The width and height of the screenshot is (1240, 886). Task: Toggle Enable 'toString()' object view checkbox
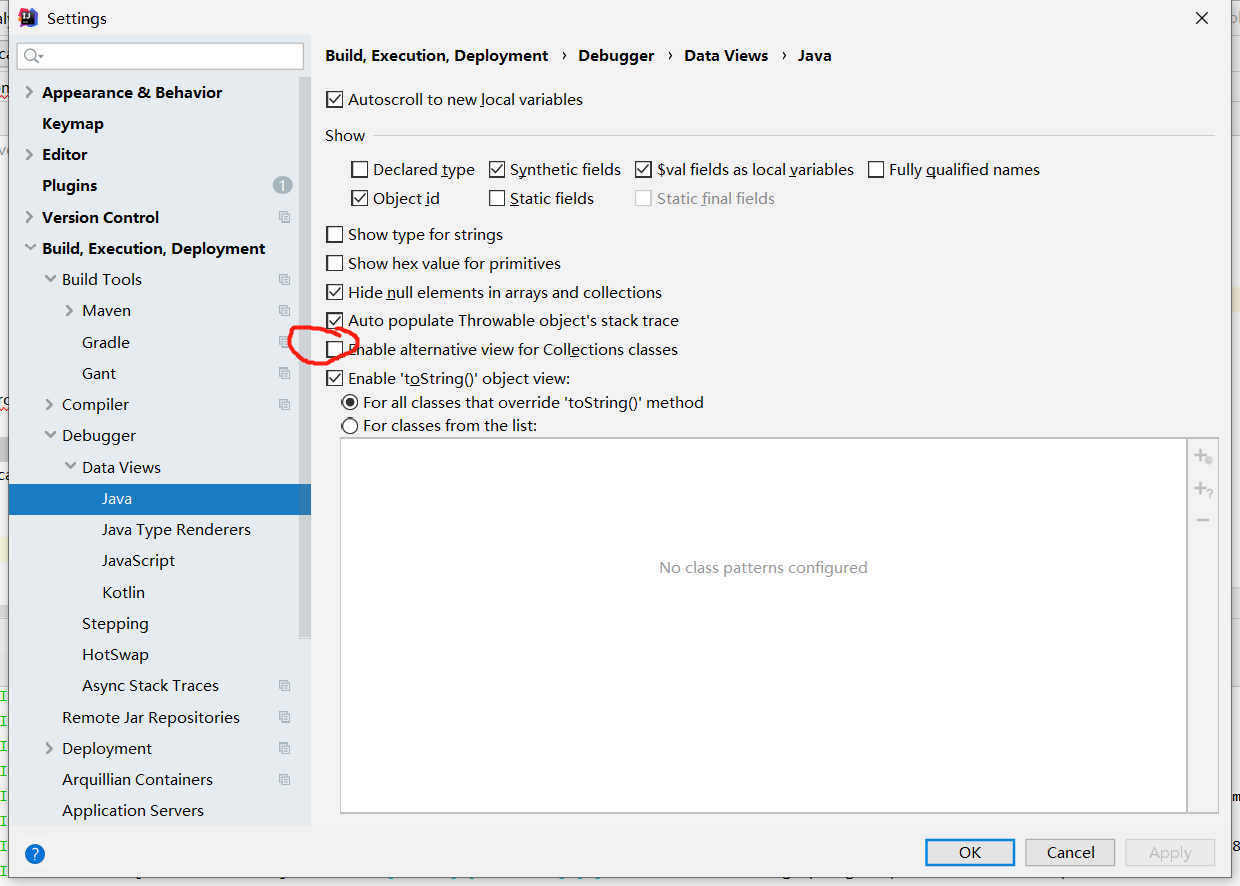pos(335,379)
